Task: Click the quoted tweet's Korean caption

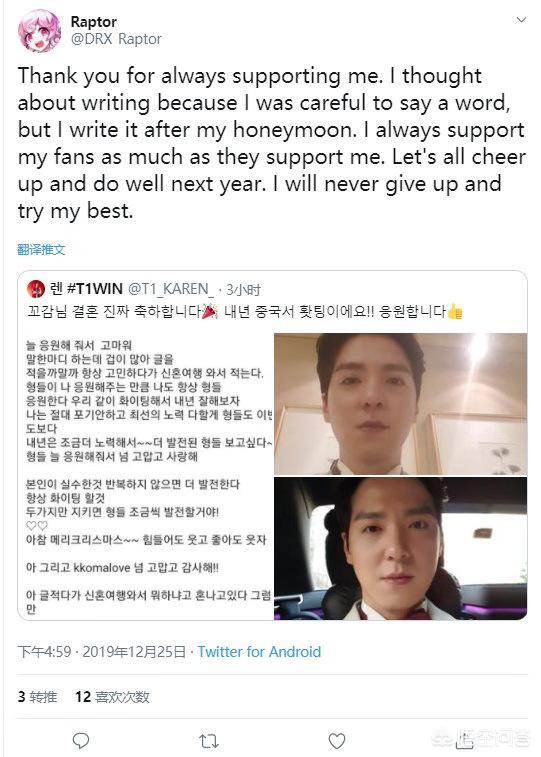Action: 245,311
